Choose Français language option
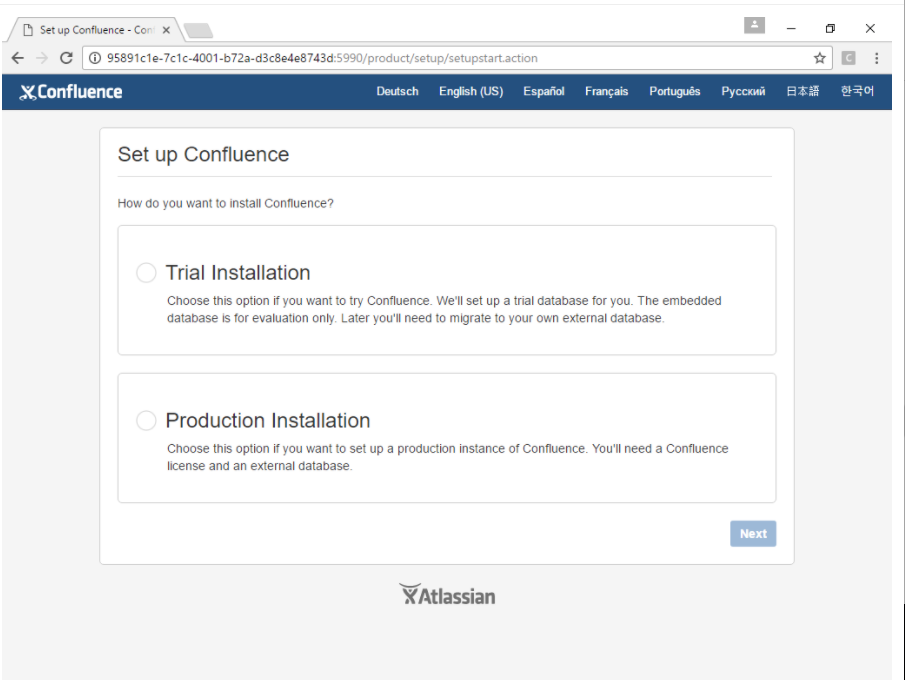 607,91
